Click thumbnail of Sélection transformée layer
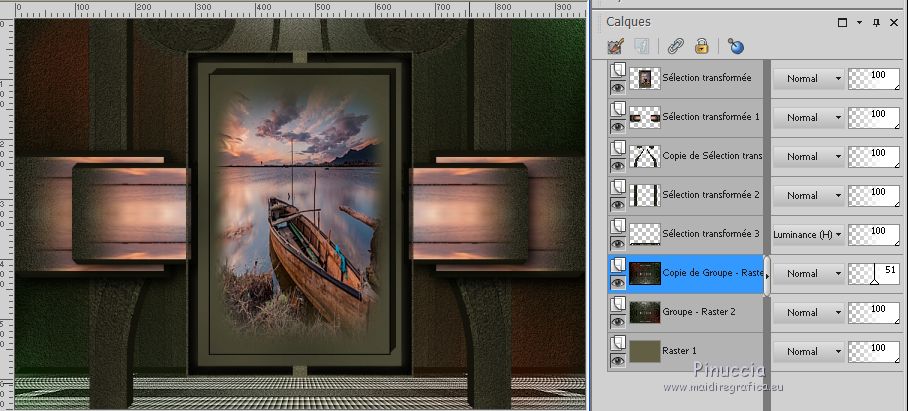908x411 pixels. (x=645, y=78)
